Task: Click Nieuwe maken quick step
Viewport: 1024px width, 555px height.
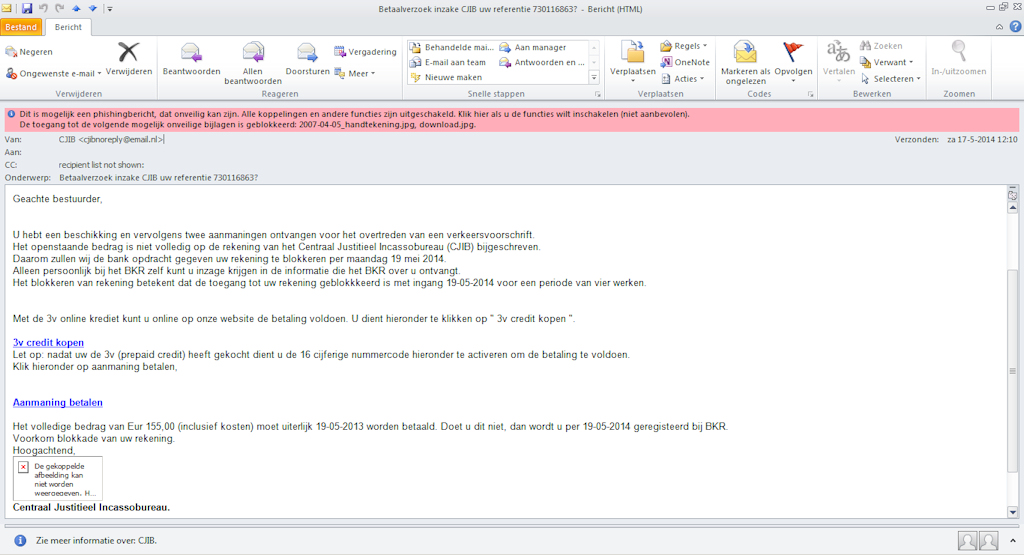Action: 446,77
